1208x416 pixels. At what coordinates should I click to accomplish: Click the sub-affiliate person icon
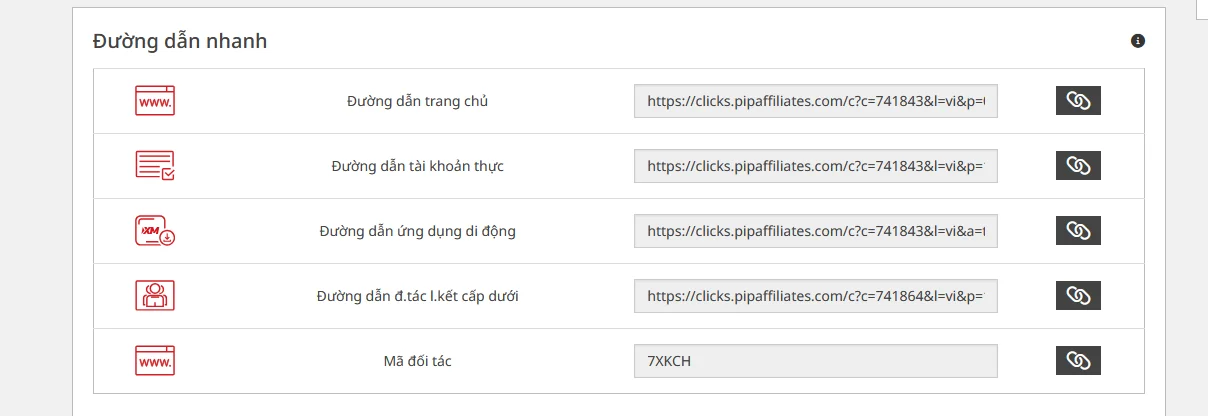pos(155,296)
